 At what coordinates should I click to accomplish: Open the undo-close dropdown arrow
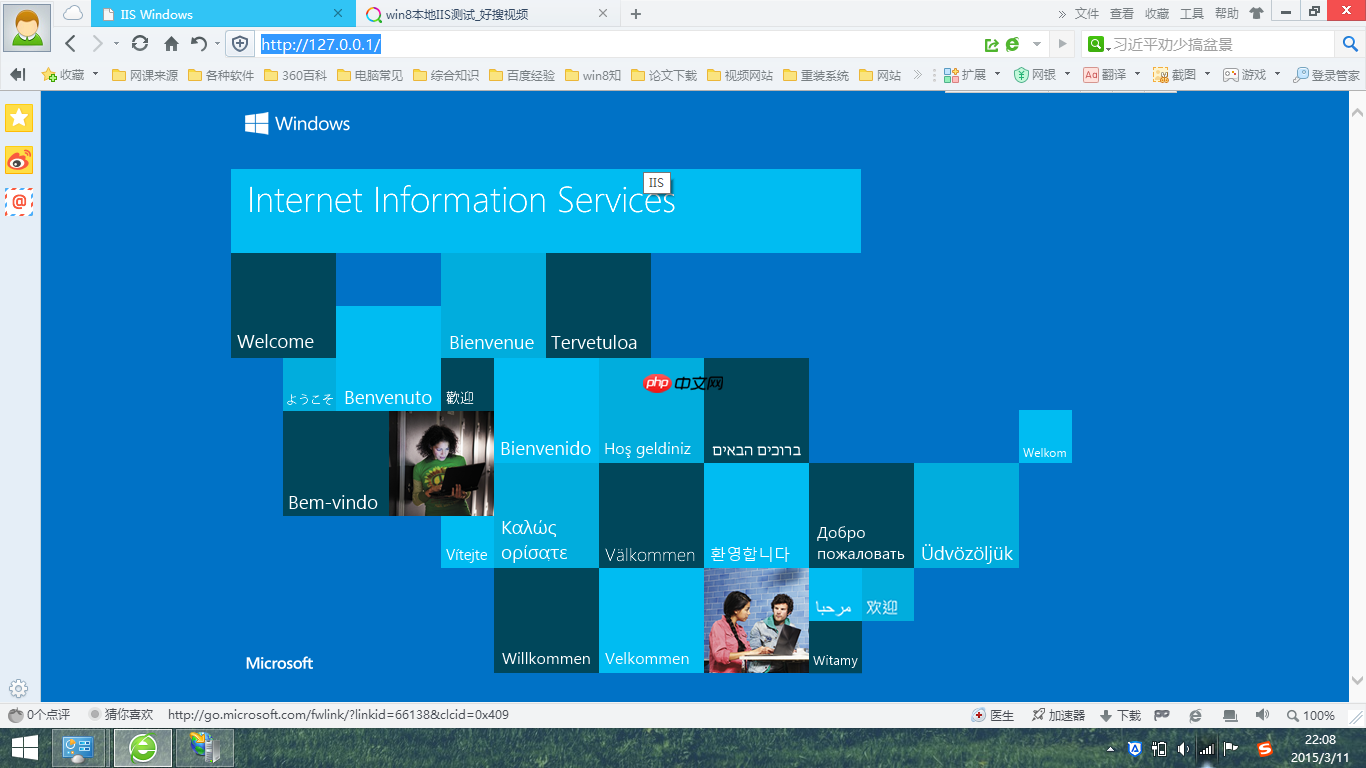point(217,44)
